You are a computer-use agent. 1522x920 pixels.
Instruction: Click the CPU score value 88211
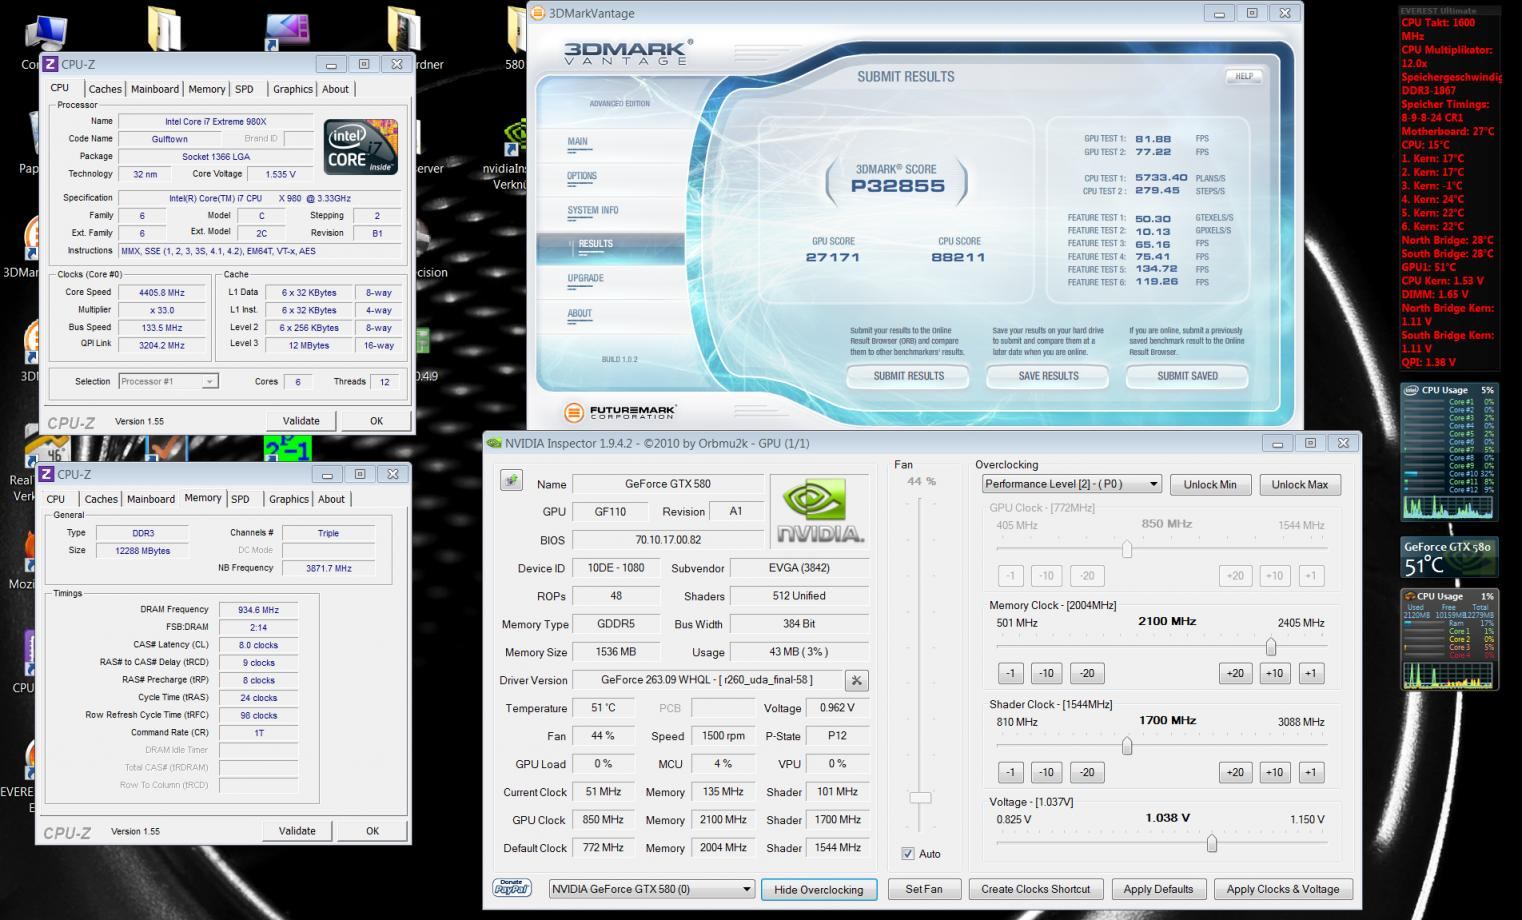coord(959,257)
